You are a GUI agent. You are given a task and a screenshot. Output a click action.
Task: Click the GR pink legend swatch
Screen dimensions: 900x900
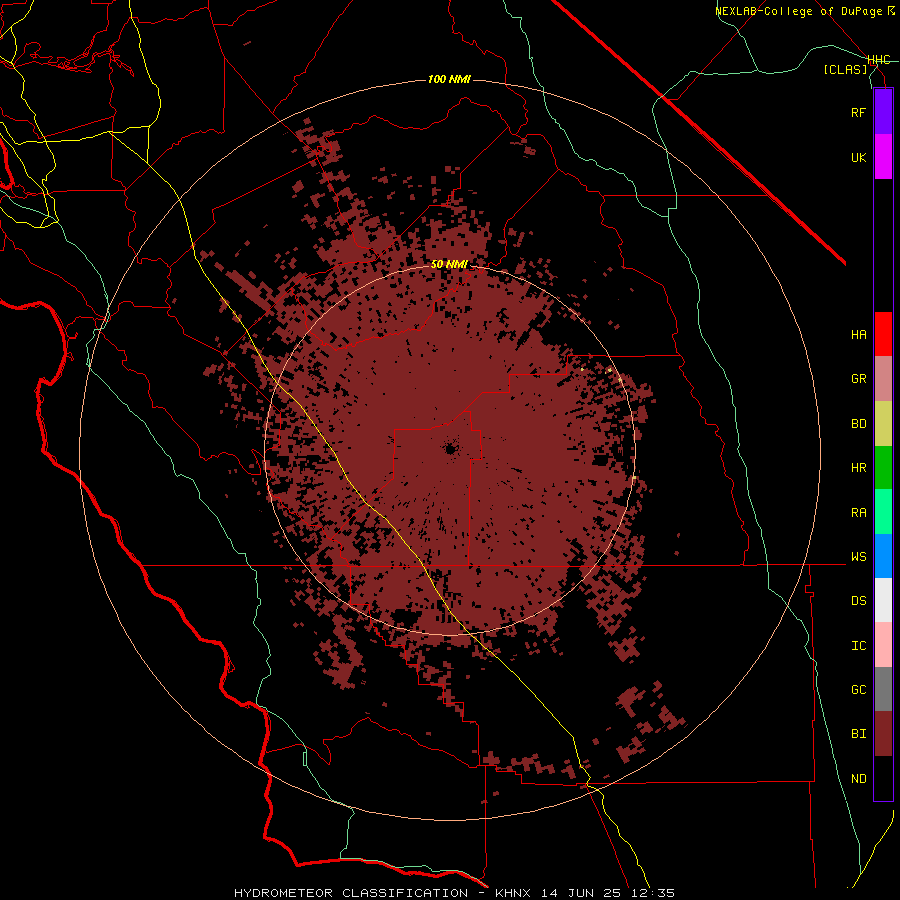(x=883, y=379)
